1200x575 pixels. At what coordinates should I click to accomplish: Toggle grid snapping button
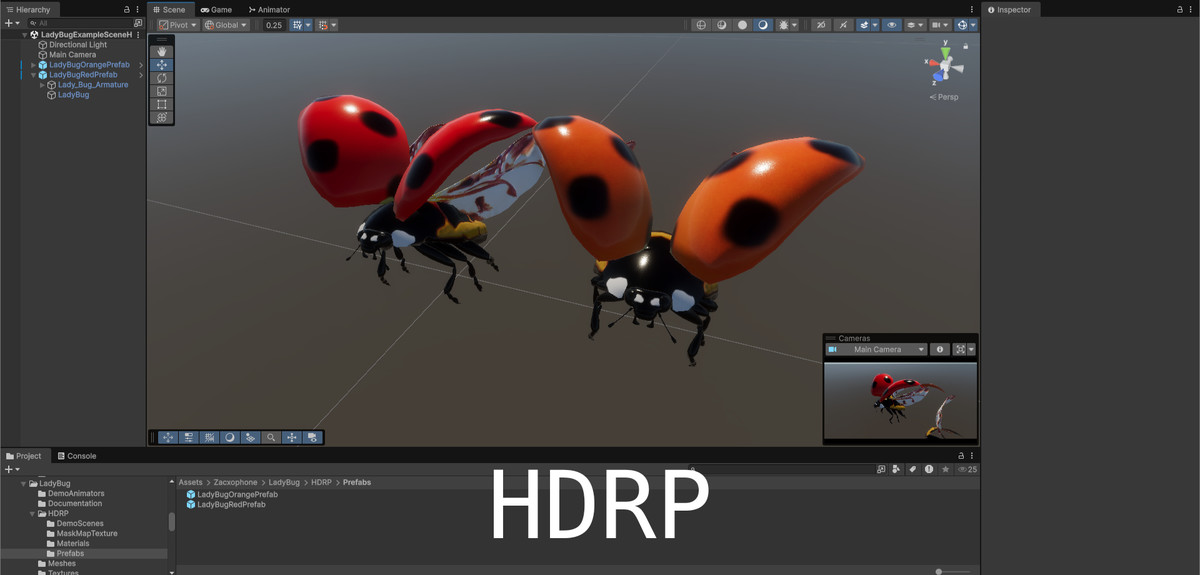pyautogui.click(x=297, y=25)
